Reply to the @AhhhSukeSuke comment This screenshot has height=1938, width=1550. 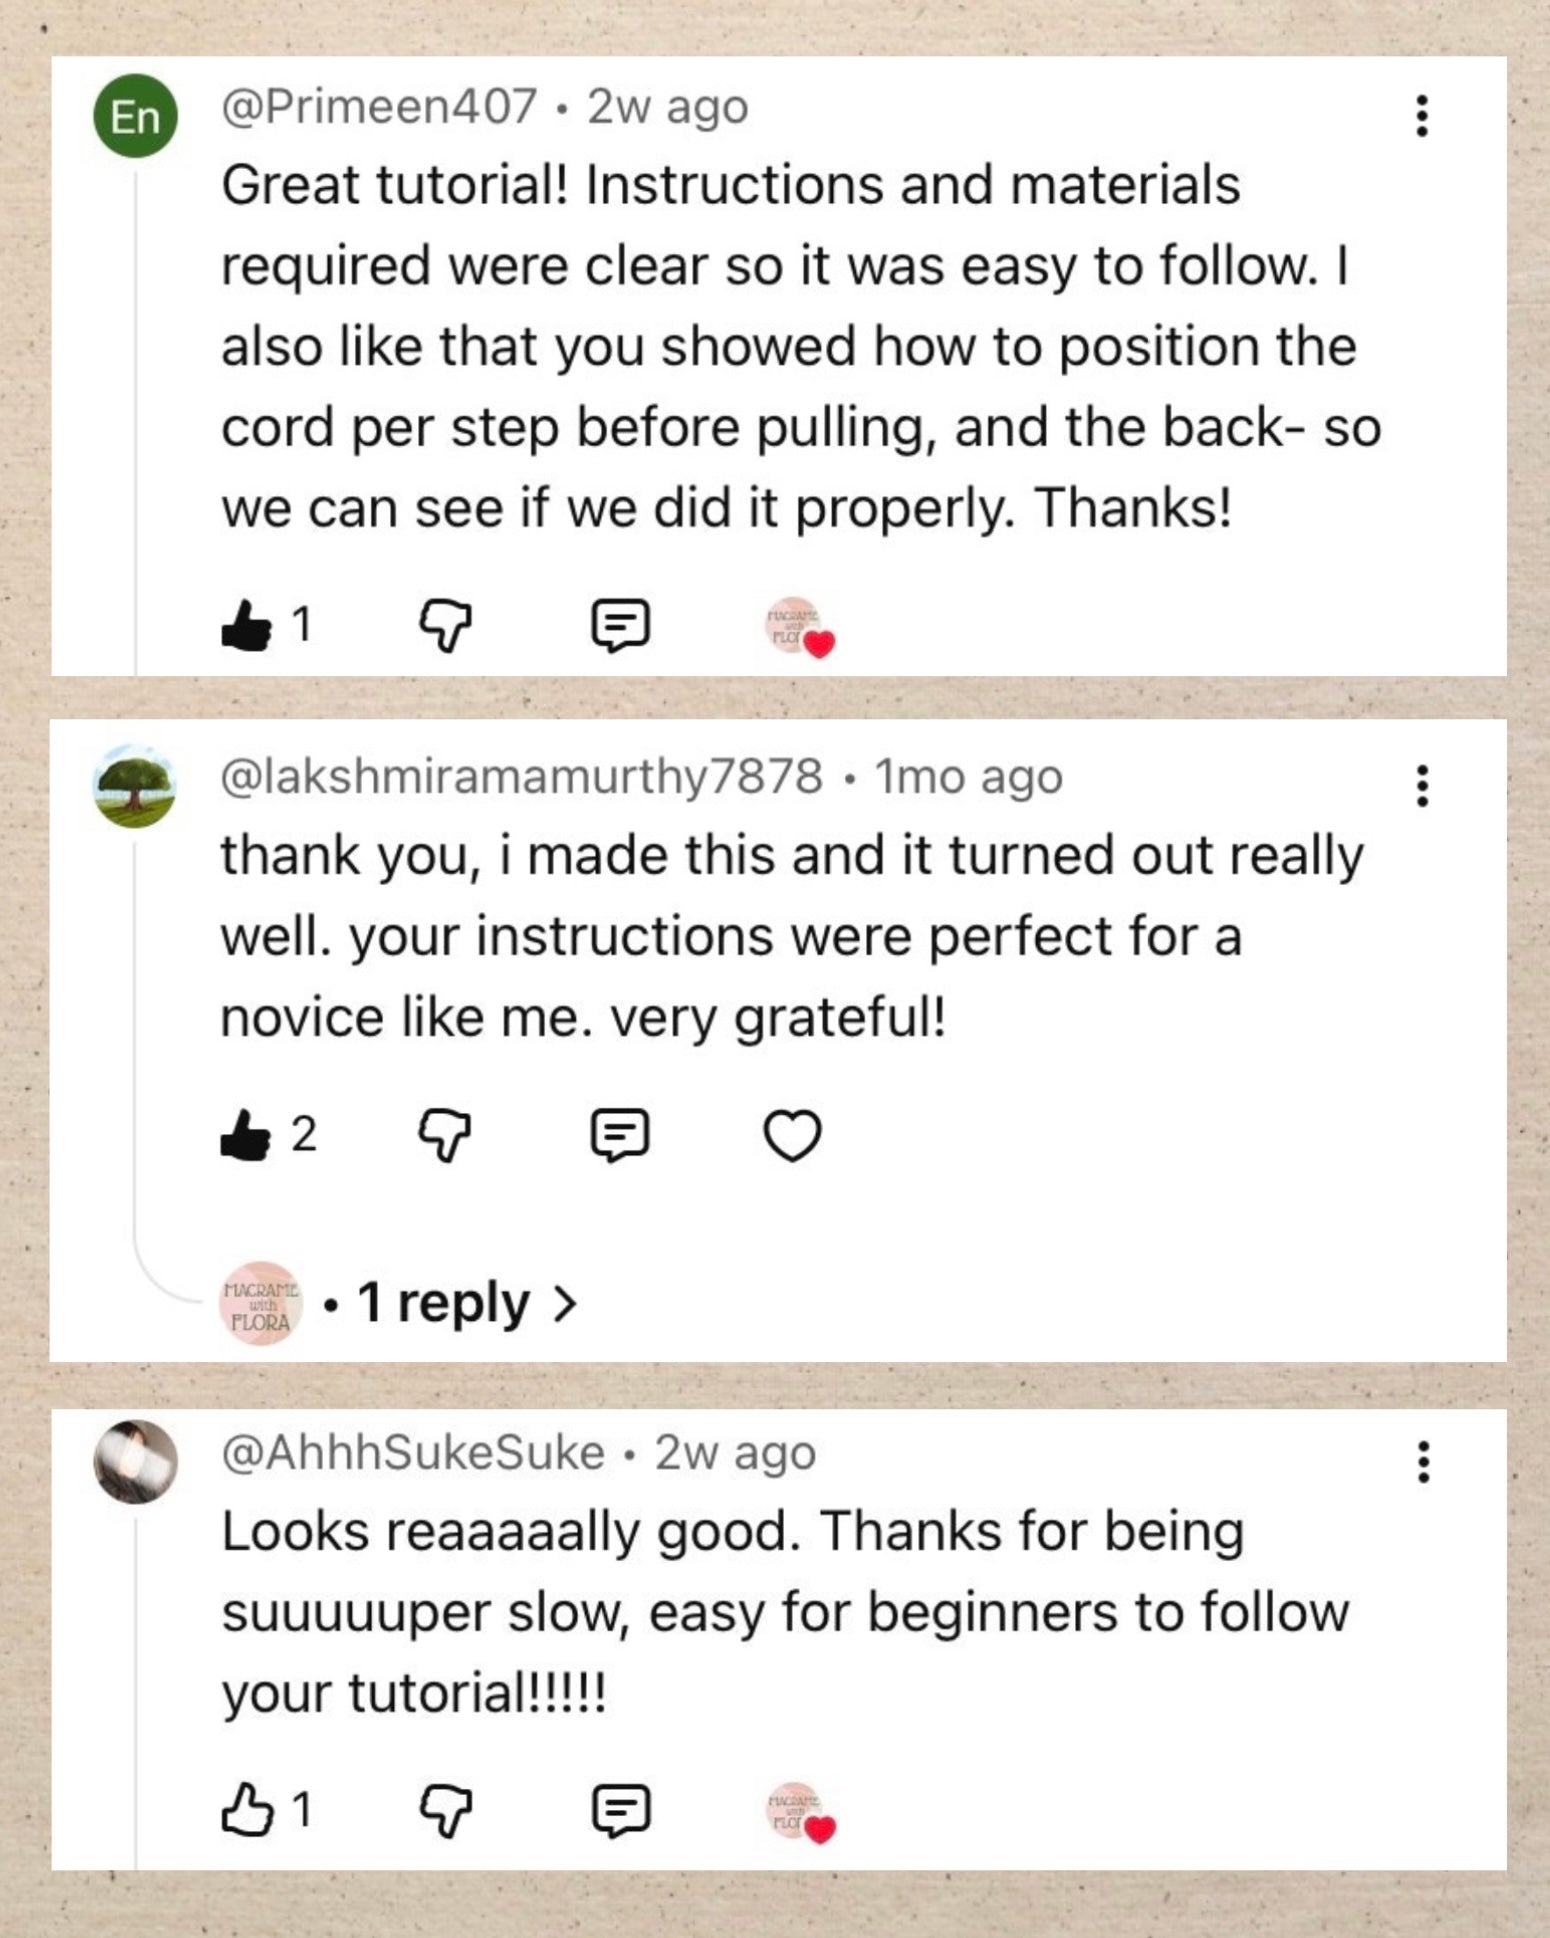coord(621,1811)
